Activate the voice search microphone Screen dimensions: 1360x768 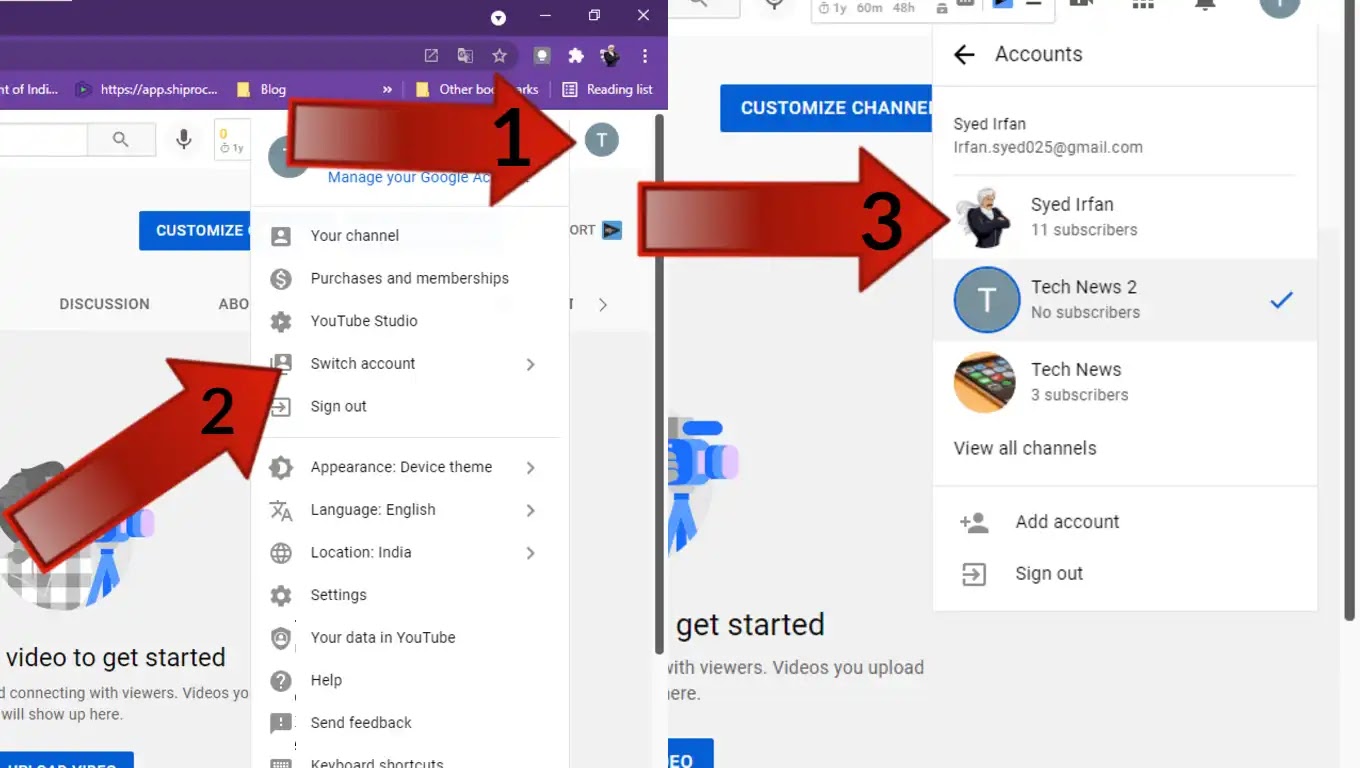point(184,140)
